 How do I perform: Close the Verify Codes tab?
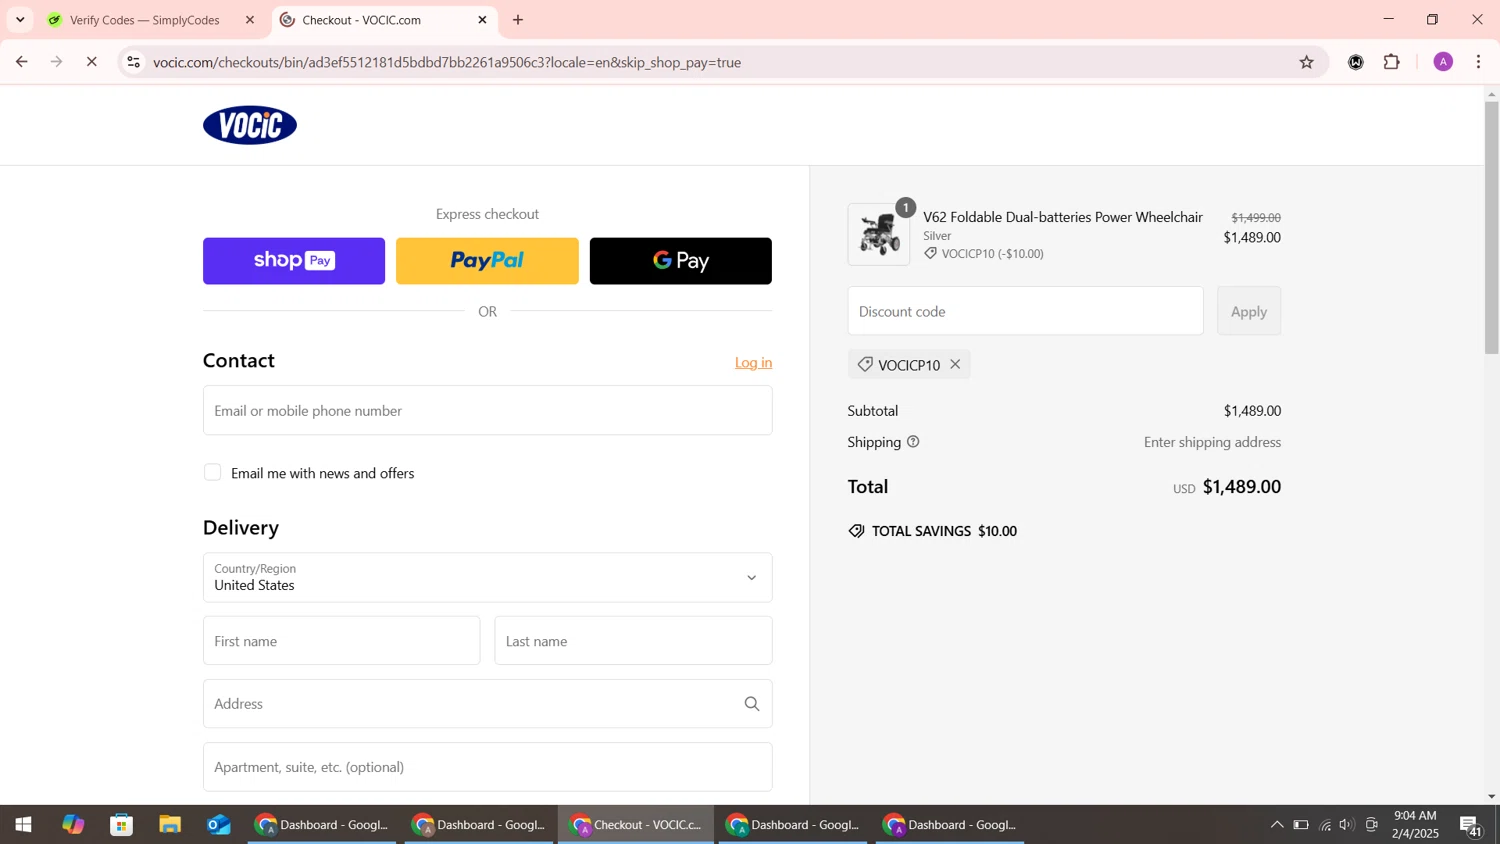click(x=250, y=20)
